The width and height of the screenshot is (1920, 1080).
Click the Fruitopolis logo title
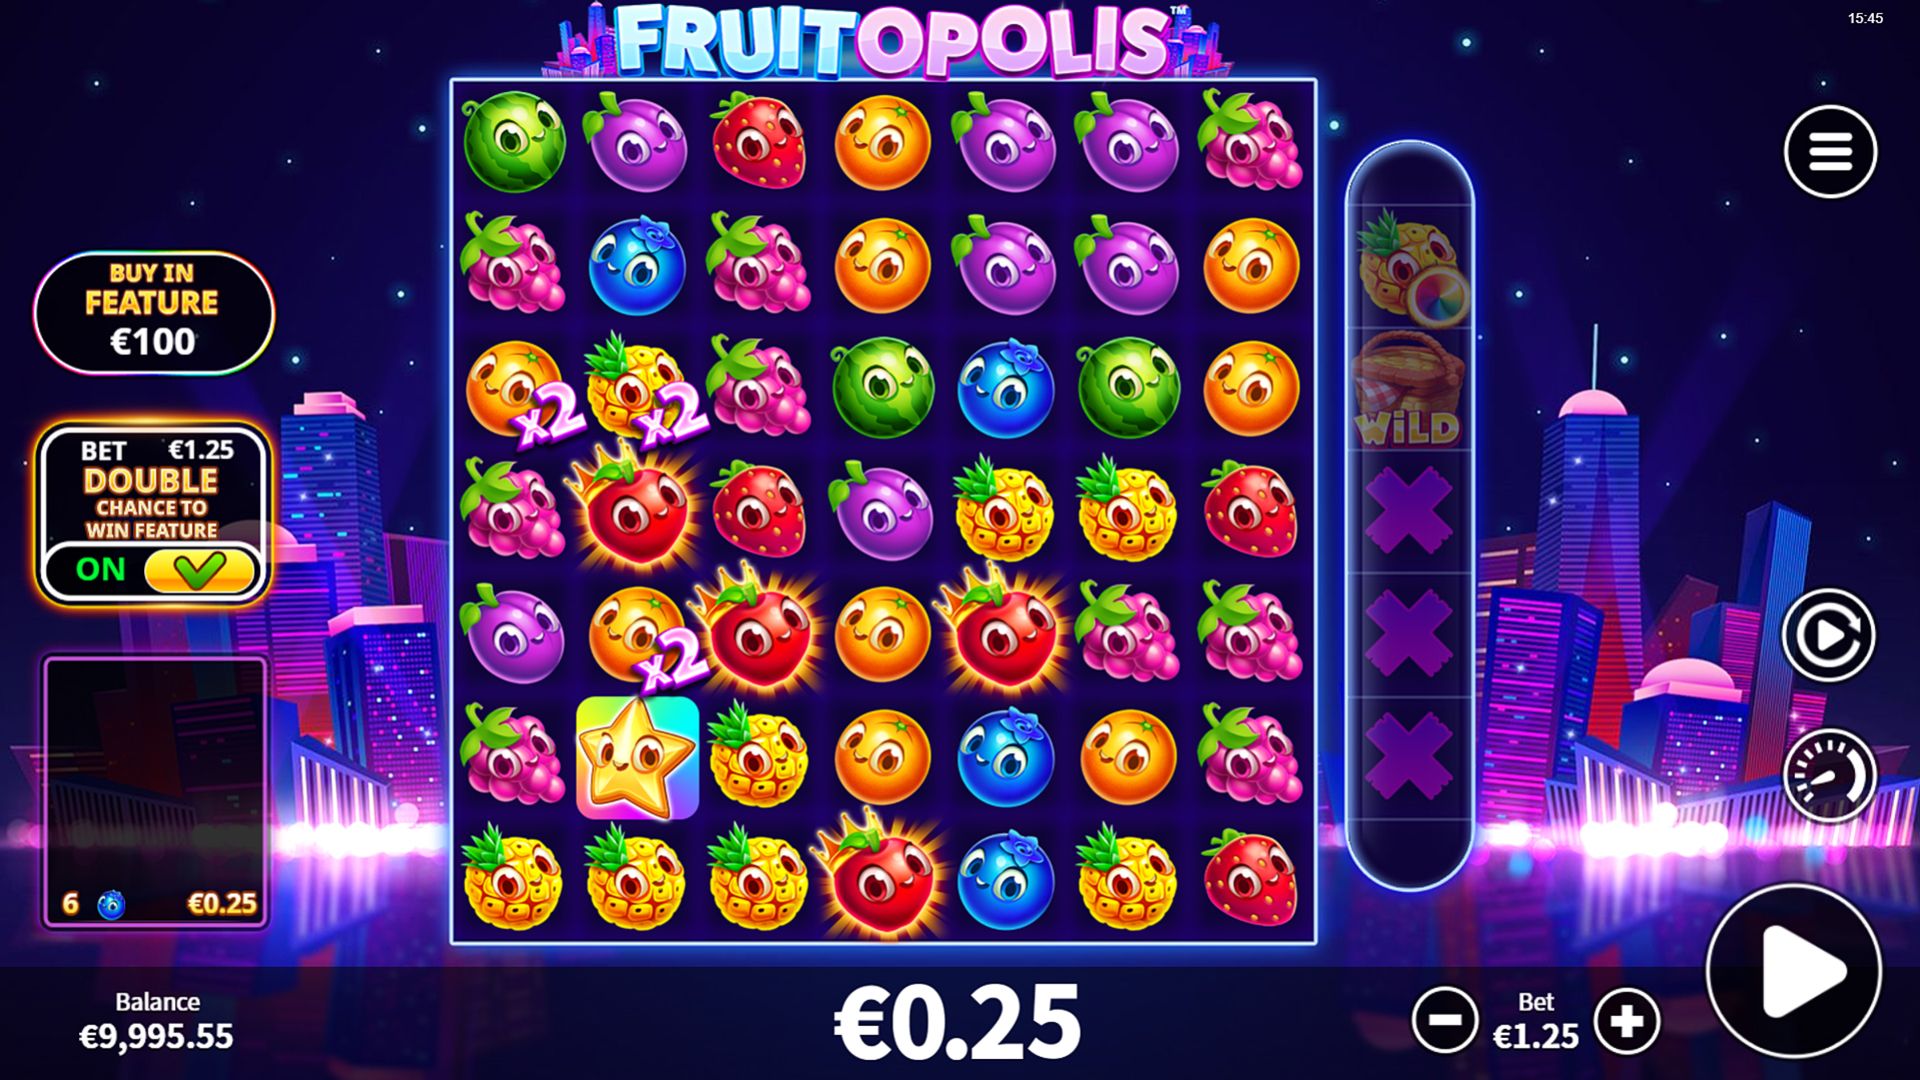point(888,40)
